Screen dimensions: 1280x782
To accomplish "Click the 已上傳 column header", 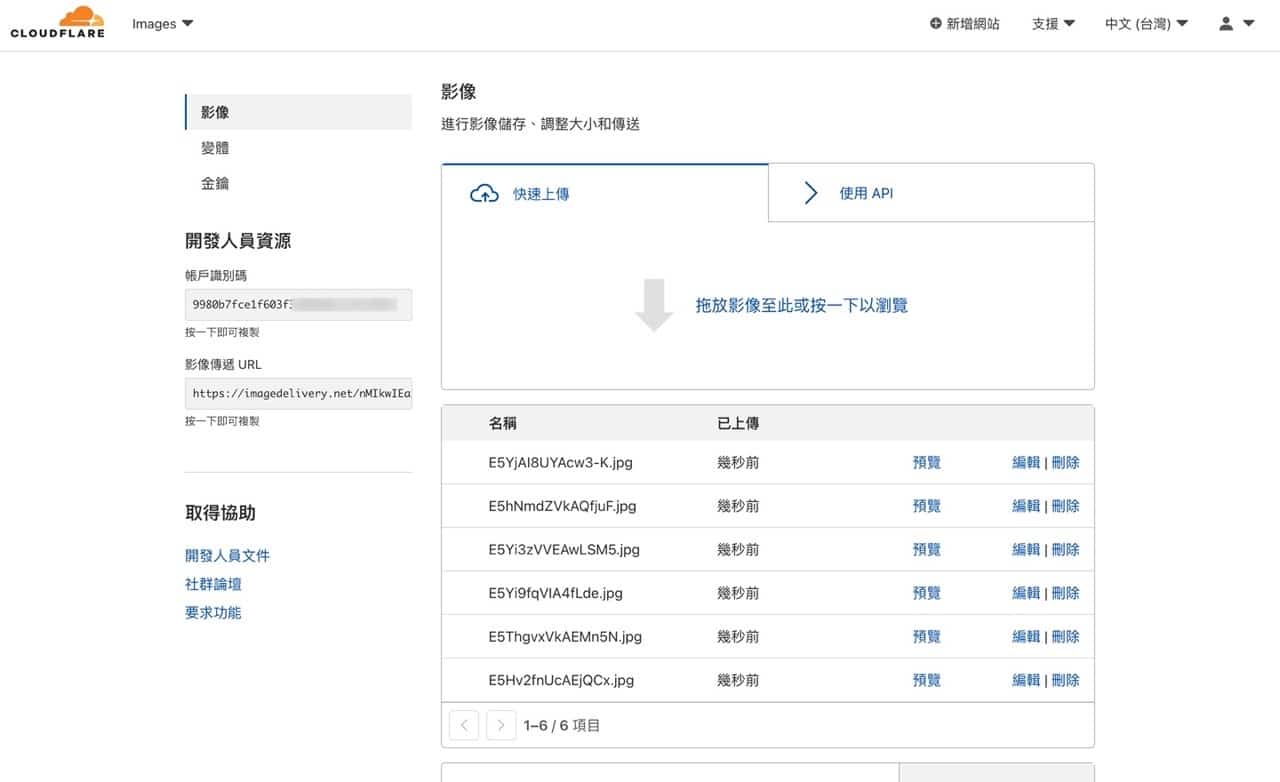I will [x=738, y=424].
